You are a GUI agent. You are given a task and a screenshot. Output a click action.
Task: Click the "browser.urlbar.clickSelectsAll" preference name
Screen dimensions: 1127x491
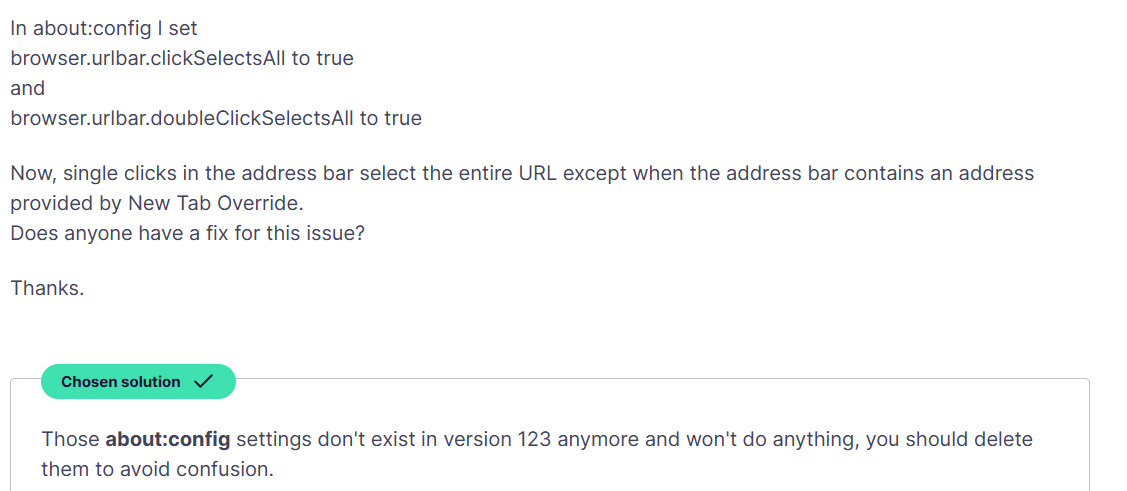(148, 58)
